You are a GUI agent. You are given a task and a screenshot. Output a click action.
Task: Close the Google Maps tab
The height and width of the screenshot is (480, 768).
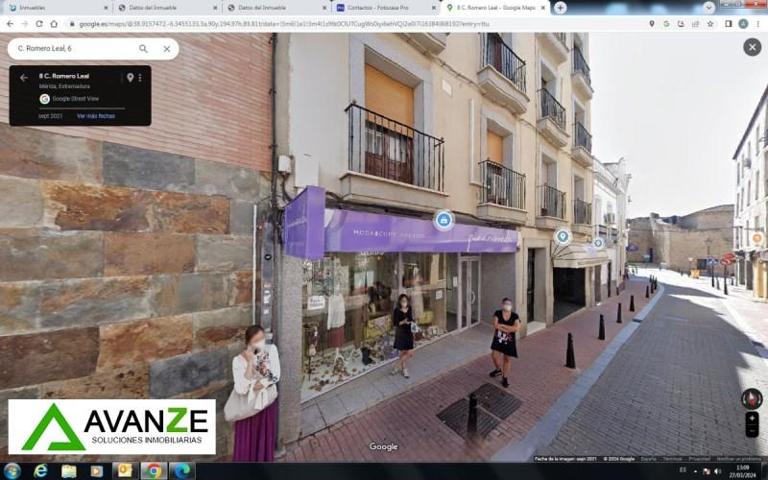pyautogui.click(x=543, y=8)
